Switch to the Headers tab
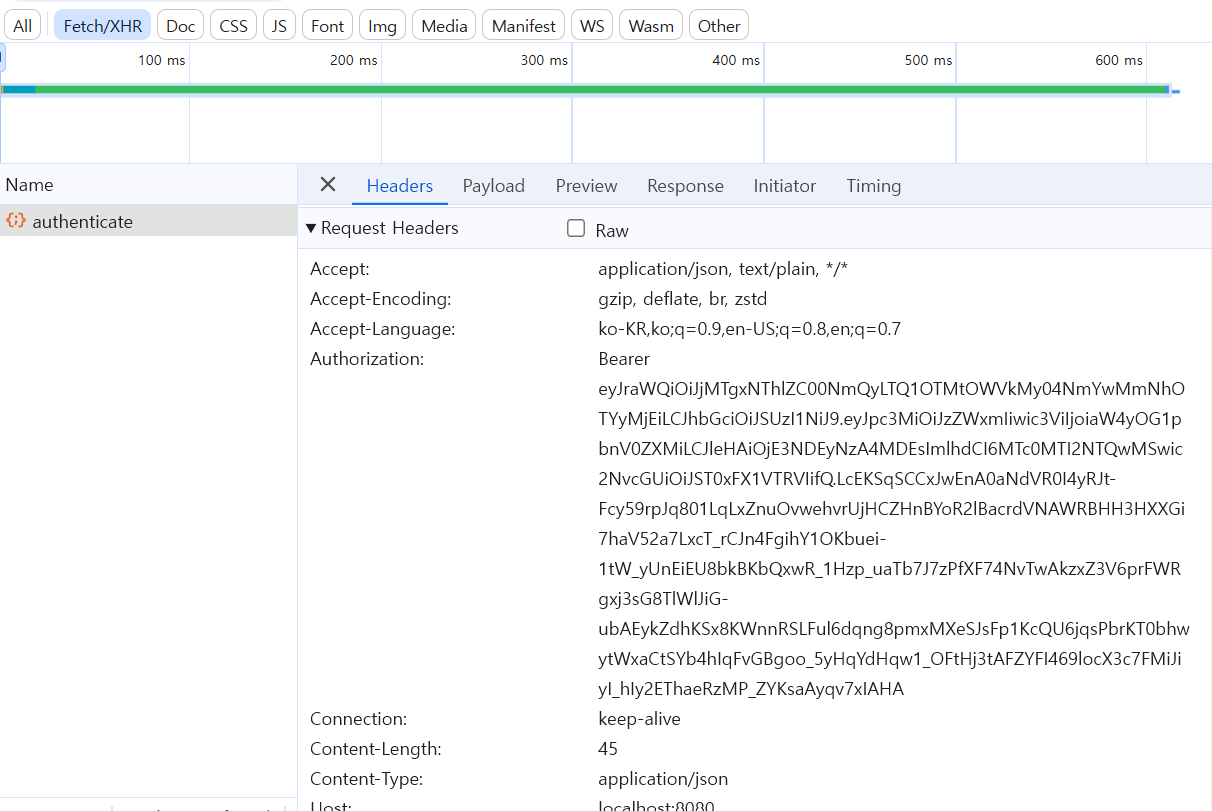 [400, 186]
